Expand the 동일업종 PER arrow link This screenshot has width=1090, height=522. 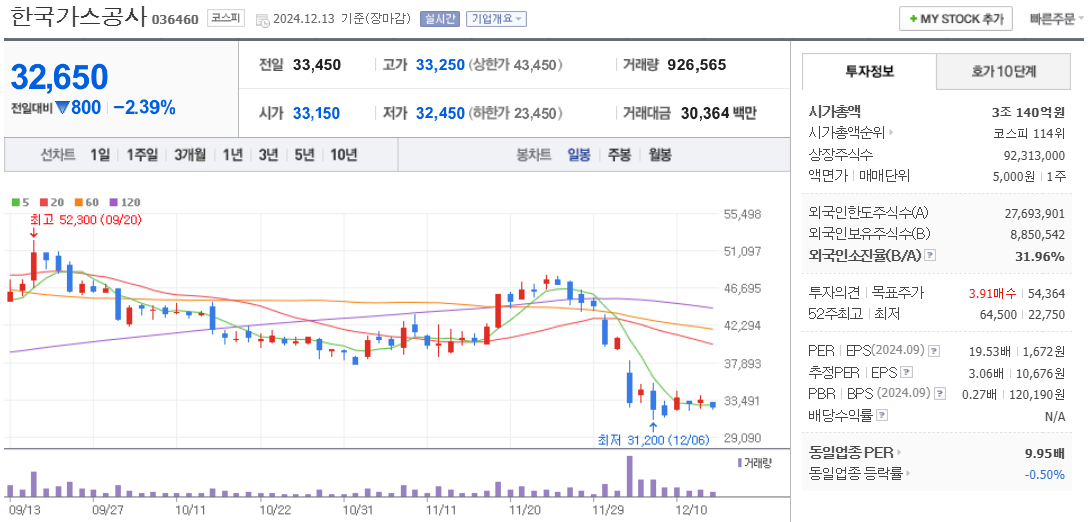(x=899, y=453)
